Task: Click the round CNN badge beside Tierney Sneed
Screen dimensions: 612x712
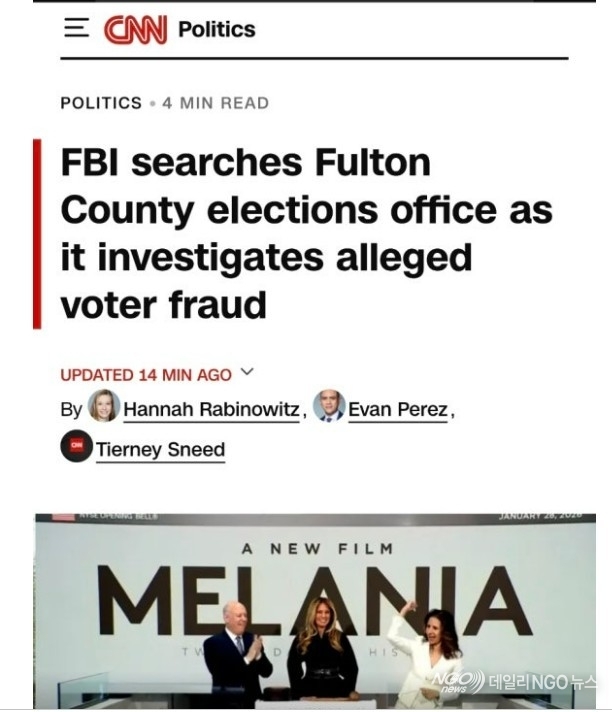Action: click(x=76, y=446)
